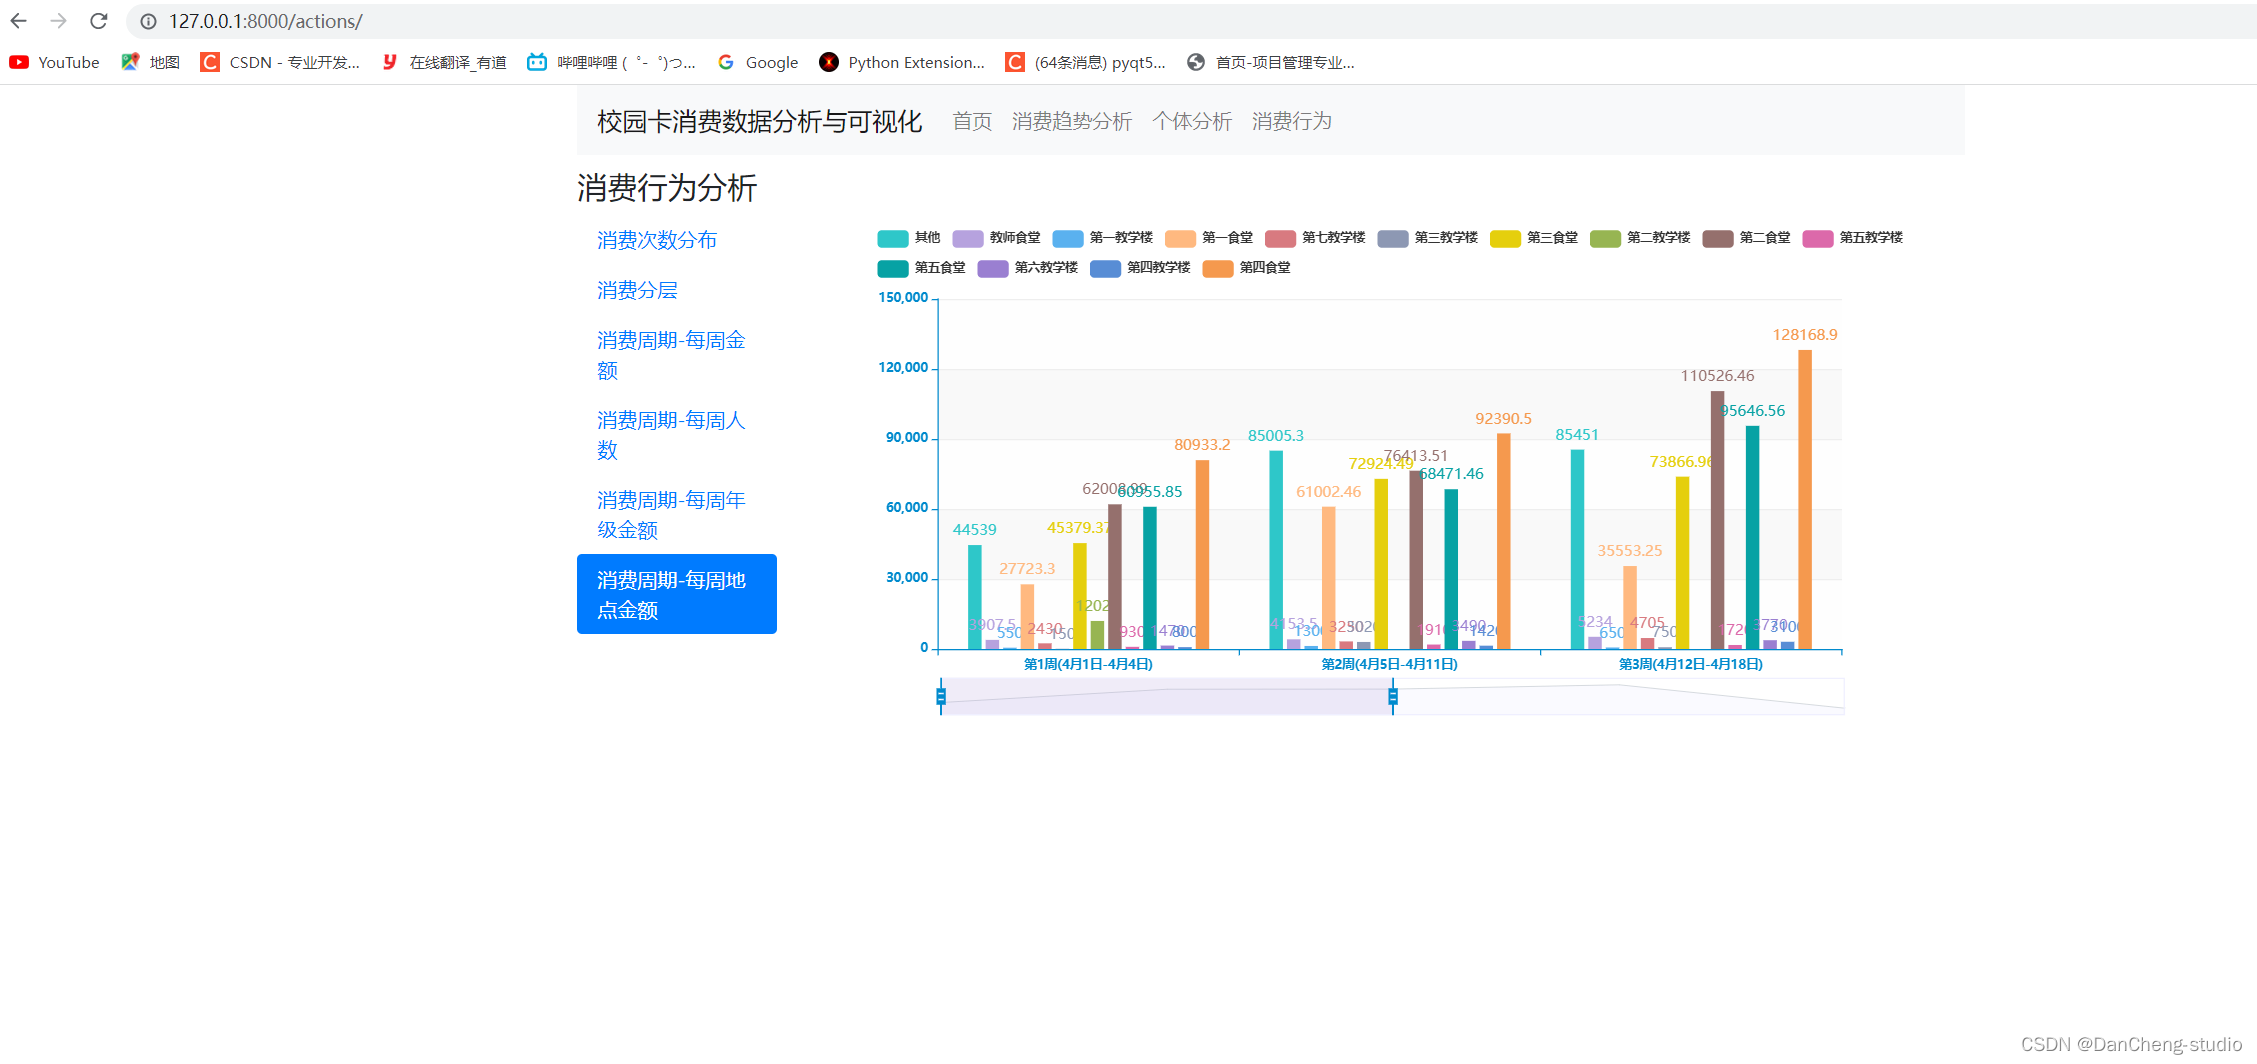The height and width of the screenshot is (1064, 2257).
Task: Open 个体分析 in the navbar
Action: 1191,121
